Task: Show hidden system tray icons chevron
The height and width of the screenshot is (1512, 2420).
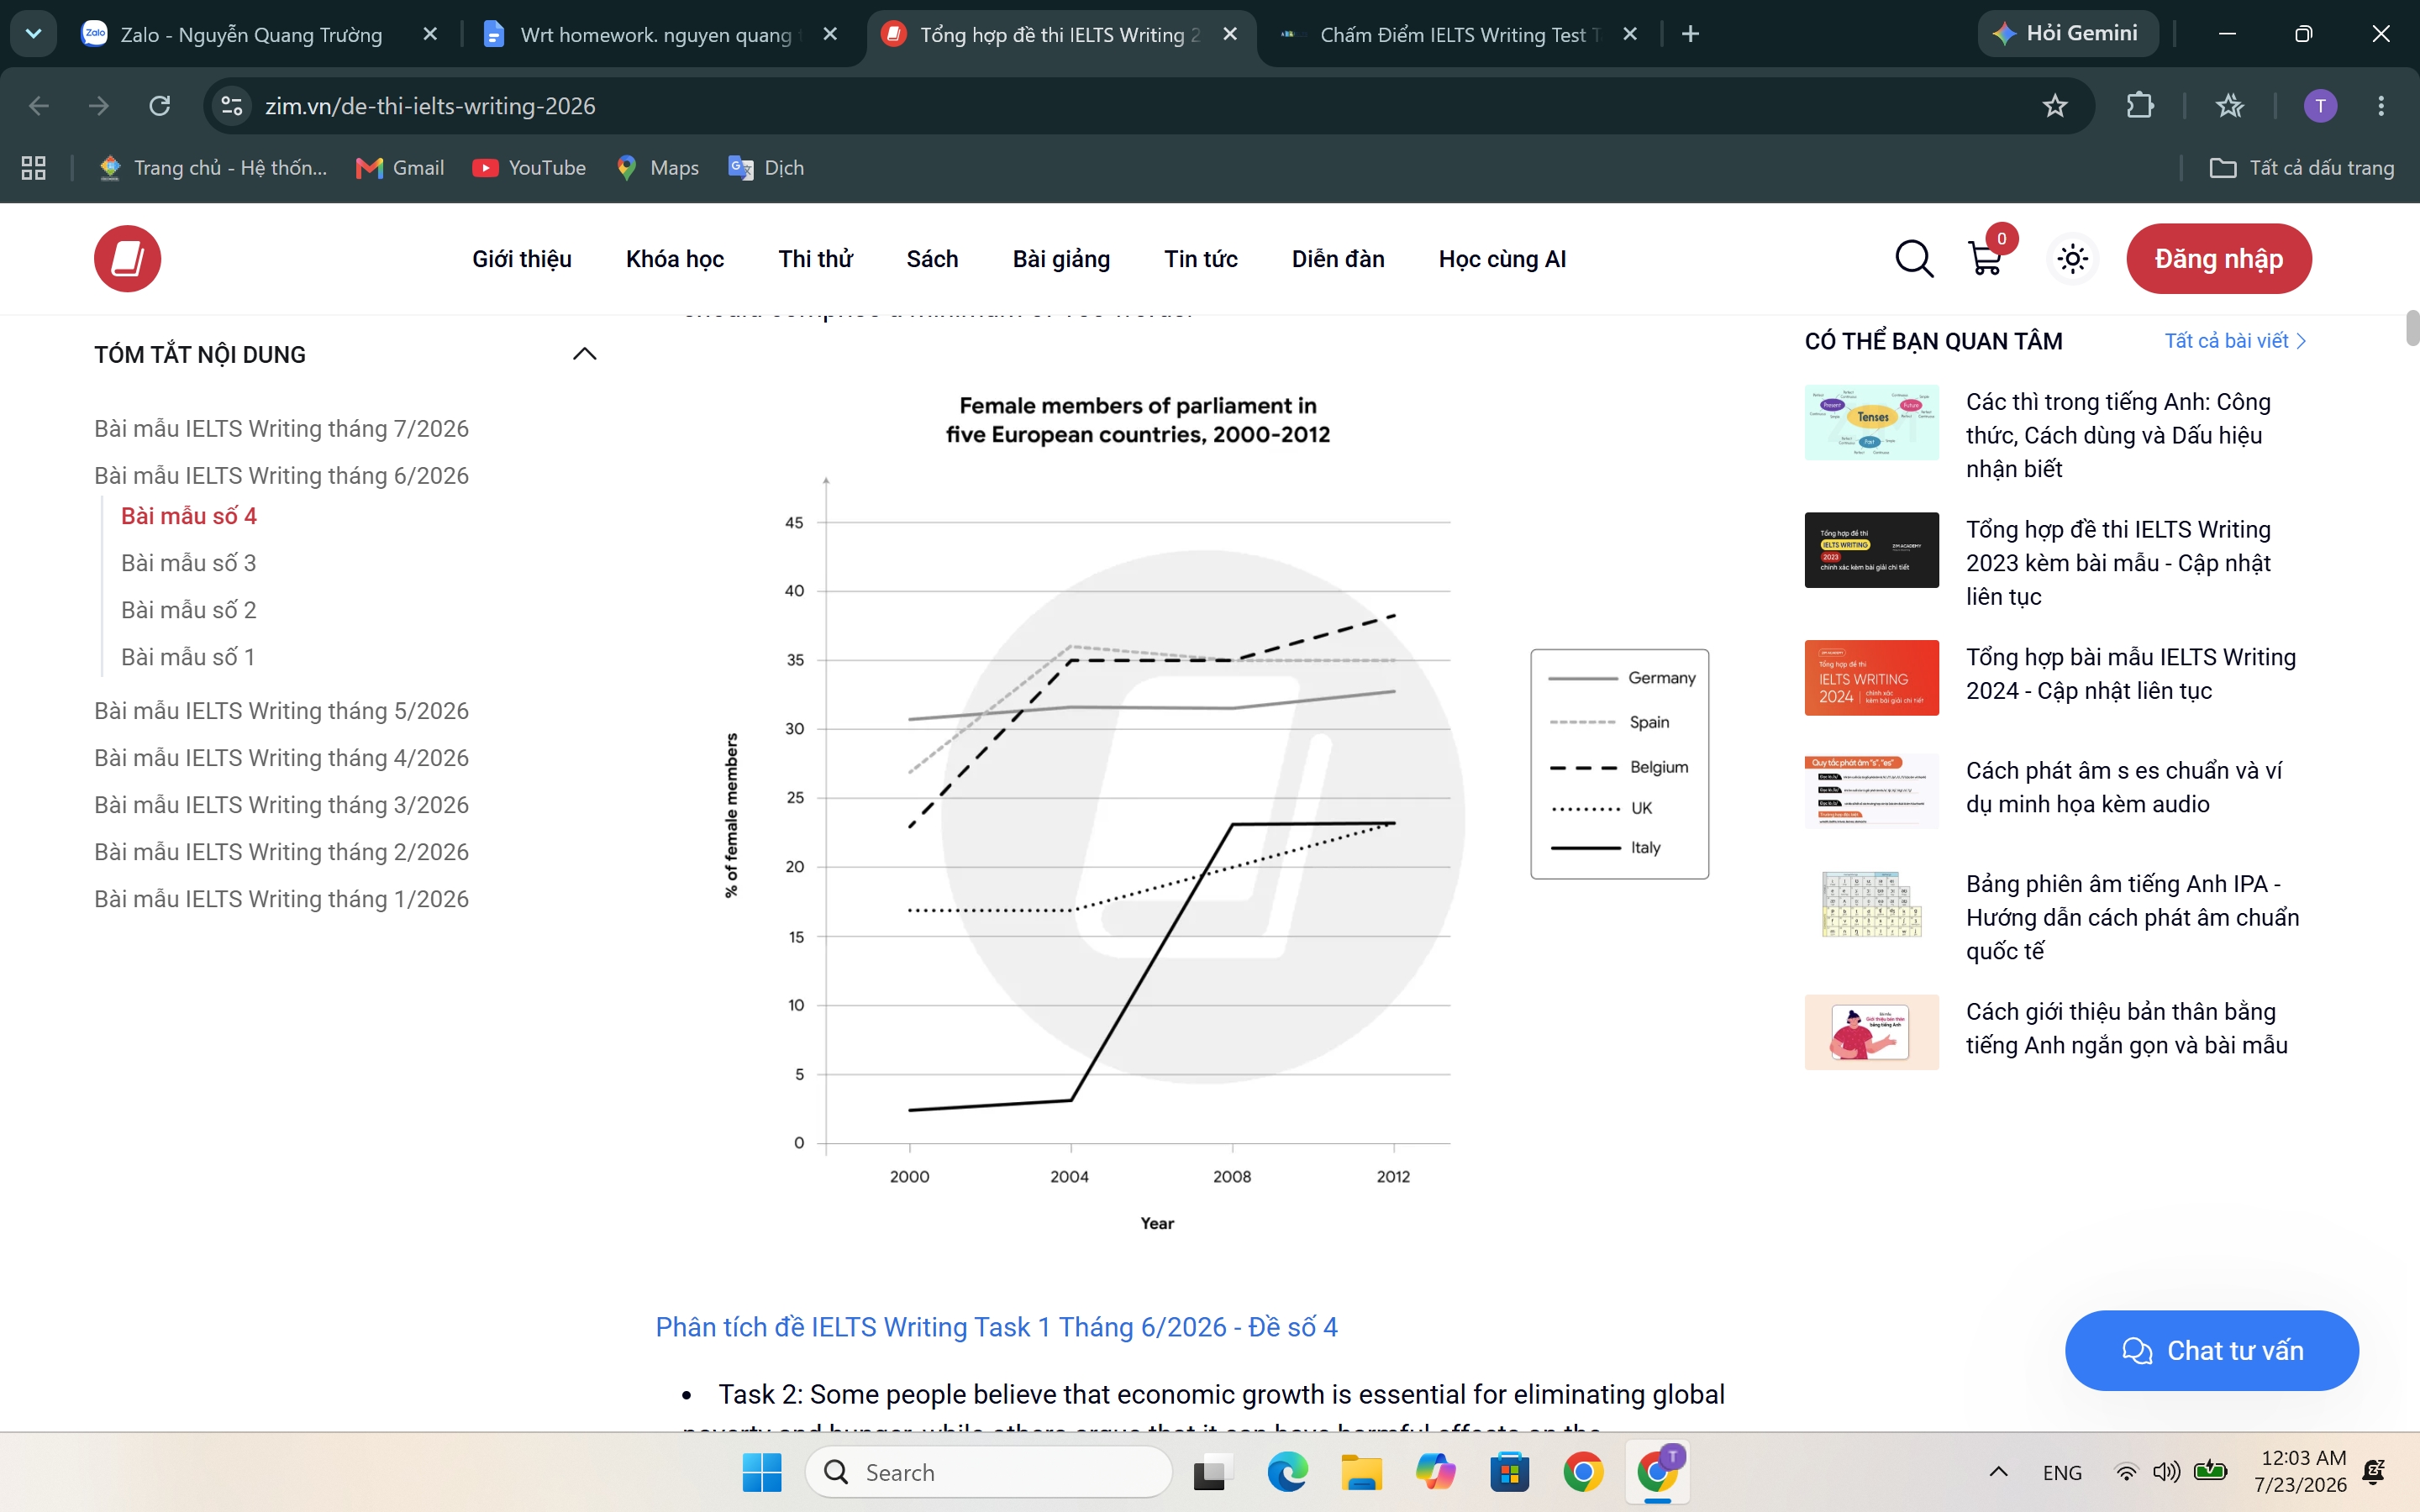Action: tap(1998, 1472)
